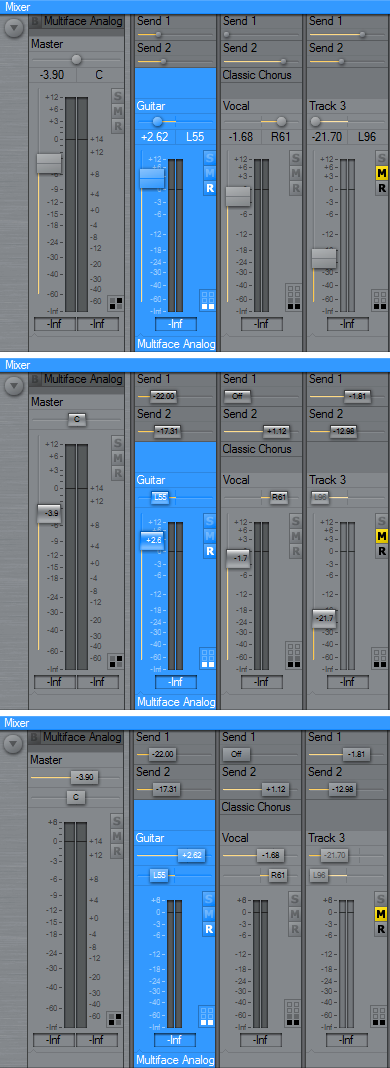The height and width of the screenshot is (1068, 390).
Task: Toggle Guitar record-arm R in the knob-style mixer
Action: click(x=209, y=188)
